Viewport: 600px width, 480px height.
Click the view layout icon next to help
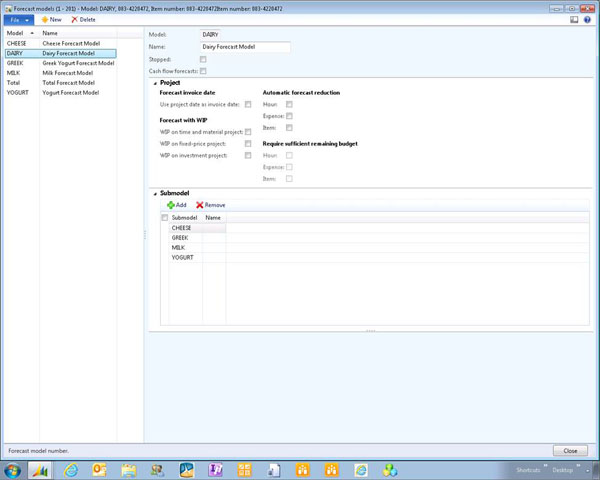point(574,20)
